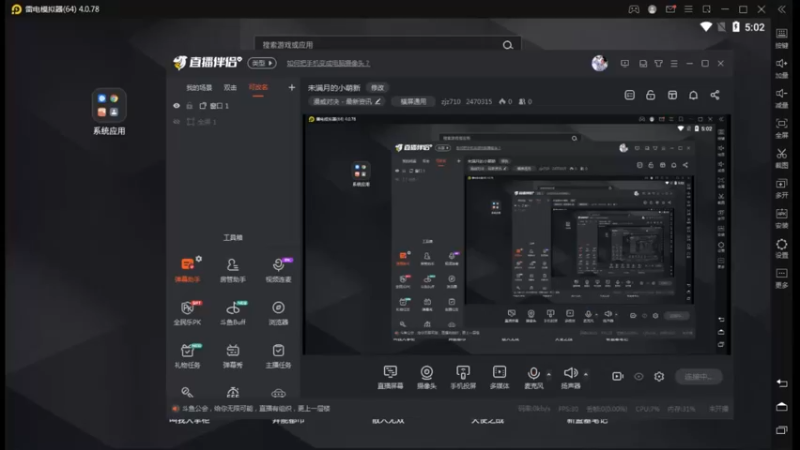Add 多媒体 multimedia source

(499, 377)
